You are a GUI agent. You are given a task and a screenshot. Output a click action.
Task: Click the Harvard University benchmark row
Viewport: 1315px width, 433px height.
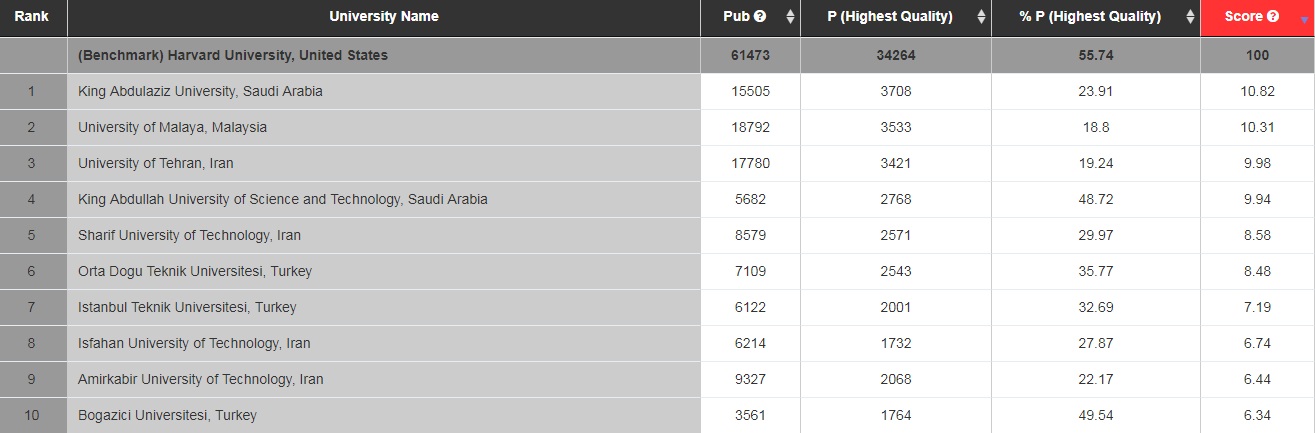(657, 55)
